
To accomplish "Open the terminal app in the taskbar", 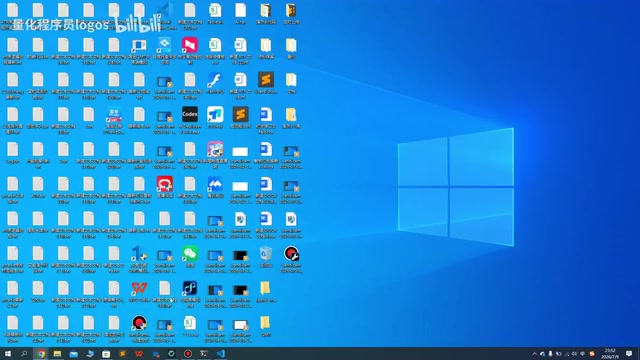I will pyautogui.click(x=204, y=353).
